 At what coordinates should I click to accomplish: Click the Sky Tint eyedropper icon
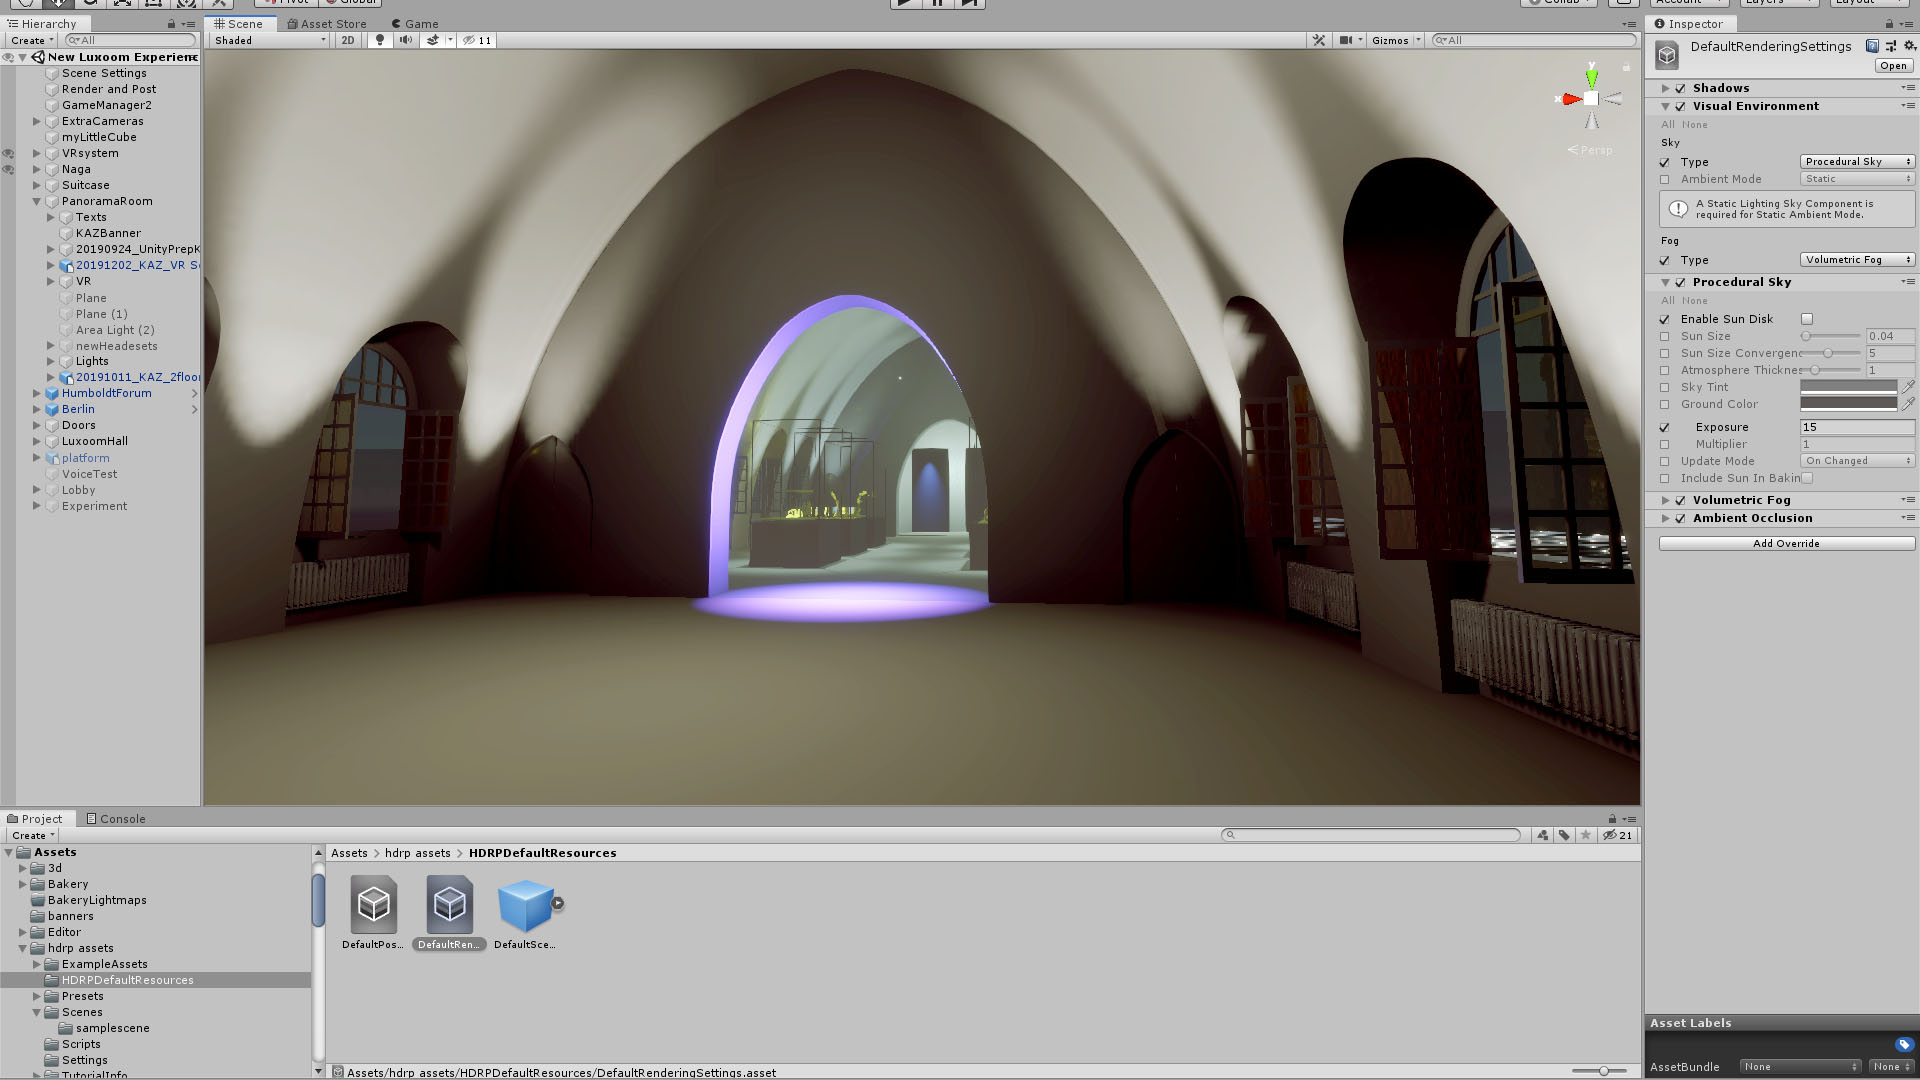(x=1908, y=387)
